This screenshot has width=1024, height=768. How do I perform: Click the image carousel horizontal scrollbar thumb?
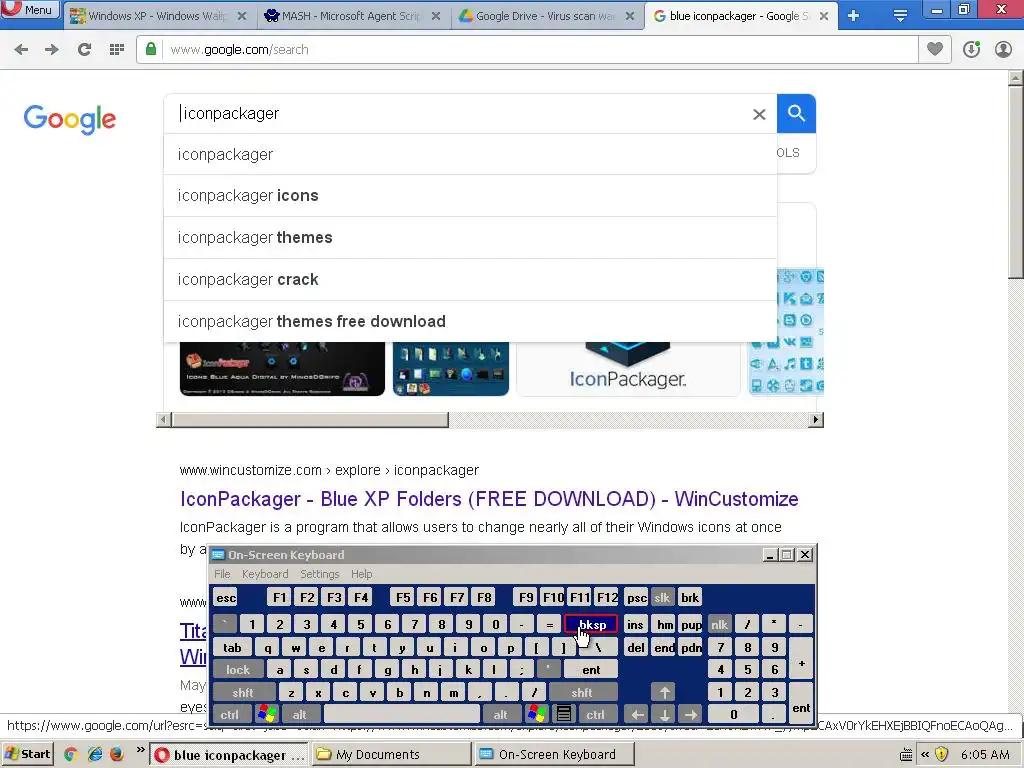[x=310, y=420]
